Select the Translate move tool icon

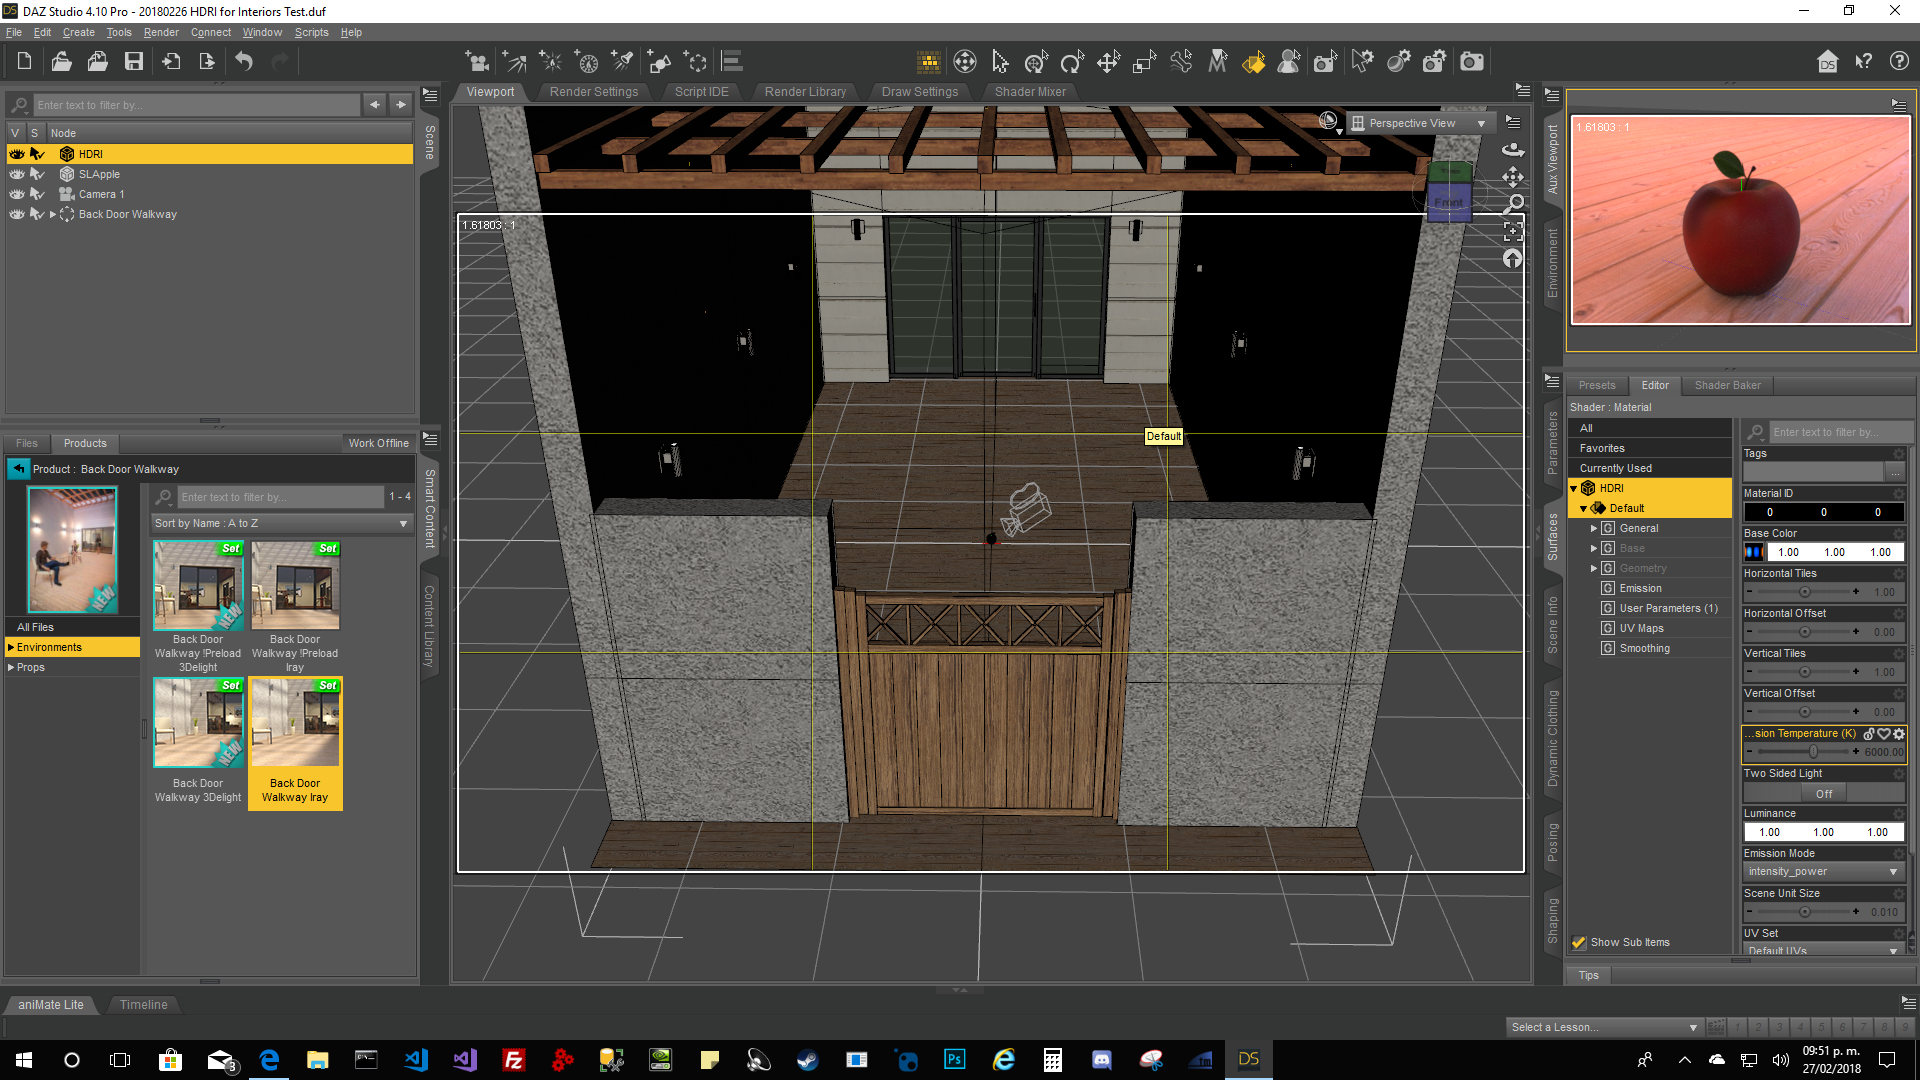(1108, 62)
